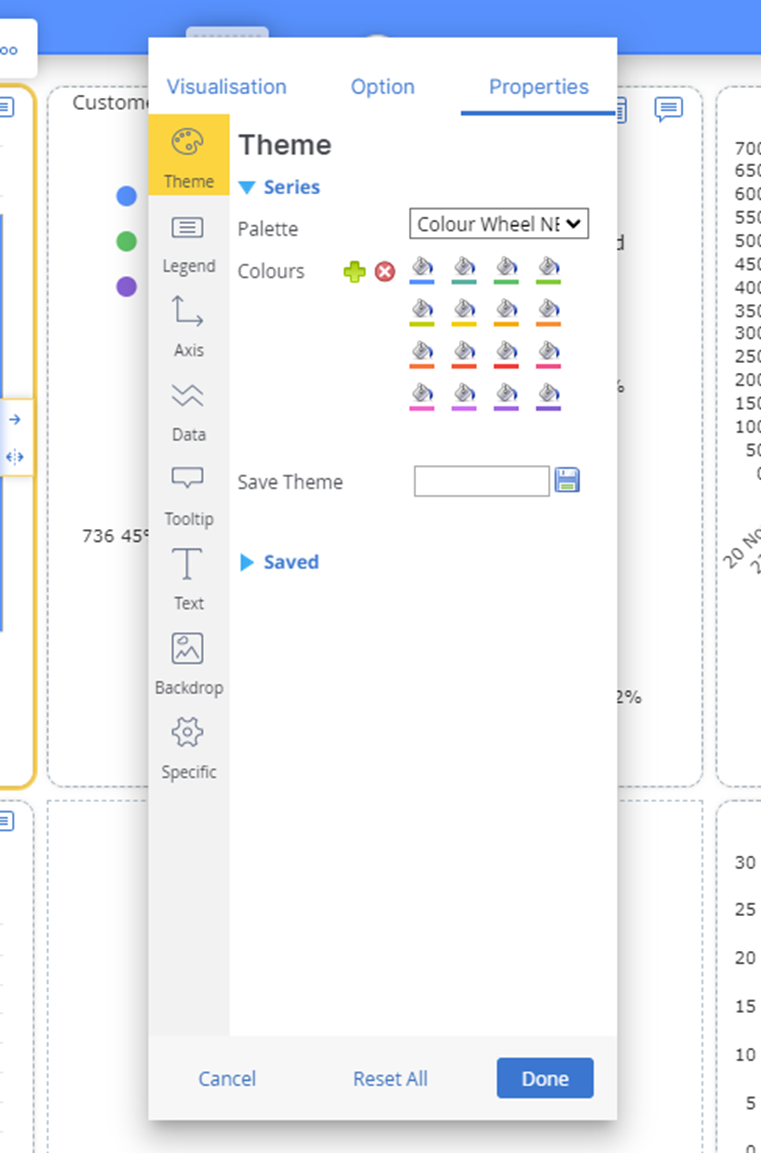
Task: Open the Specific settings gear section
Action: 188,748
